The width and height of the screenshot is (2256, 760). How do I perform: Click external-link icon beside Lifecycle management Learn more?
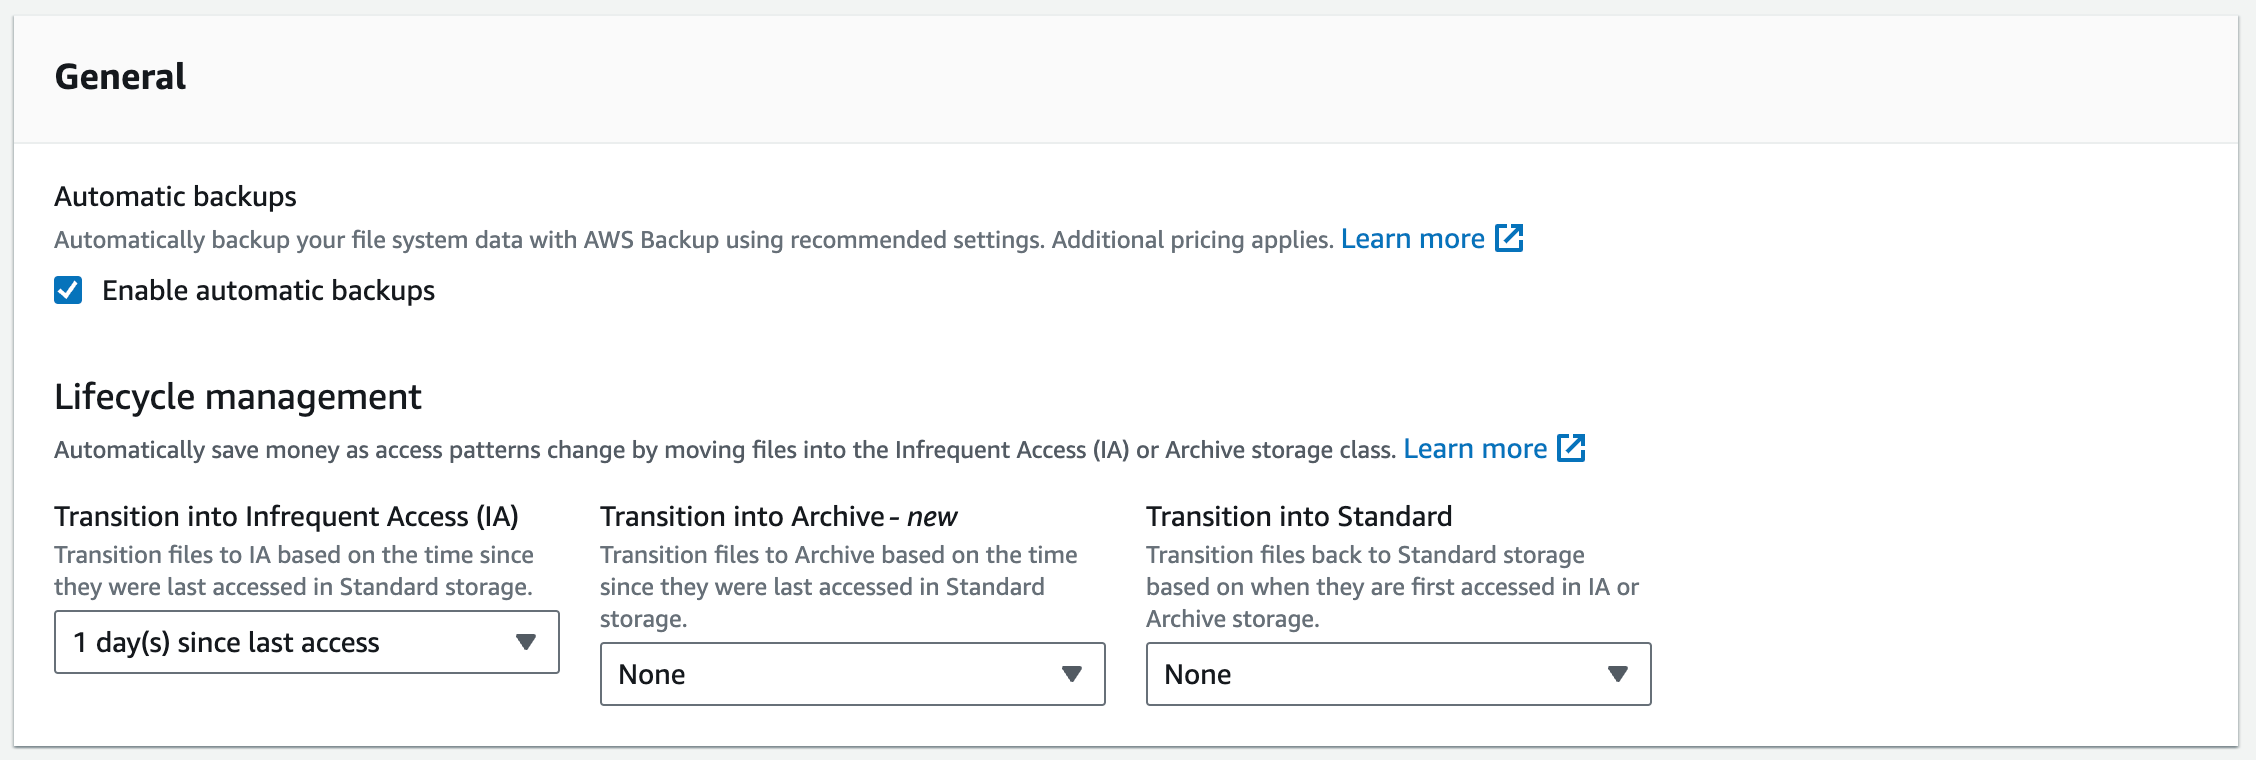[x=1571, y=448]
